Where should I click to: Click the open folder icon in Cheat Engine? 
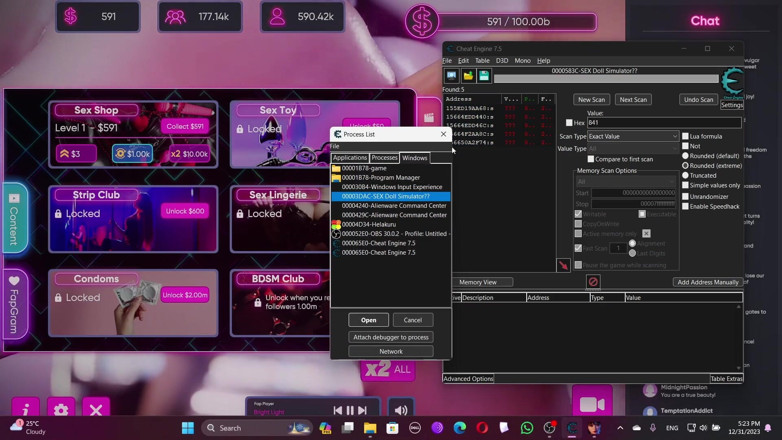pos(468,76)
